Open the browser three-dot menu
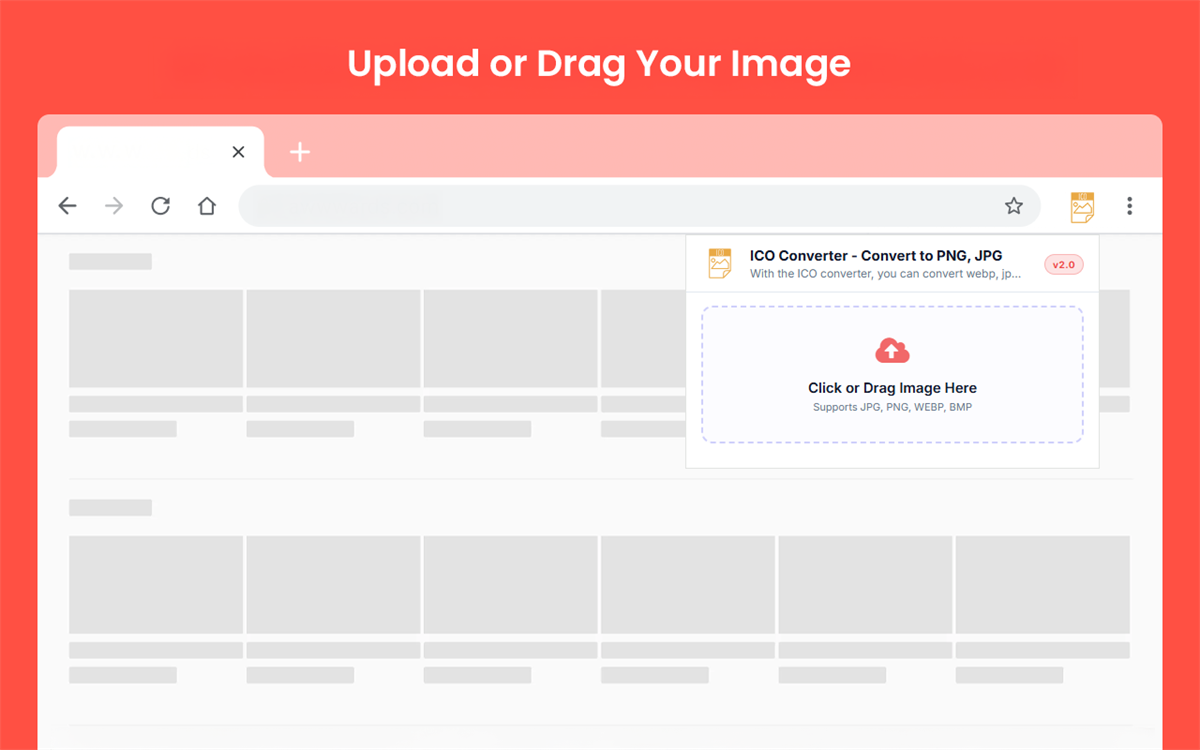Image resolution: width=1200 pixels, height=750 pixels. [x=1130, y=206]
